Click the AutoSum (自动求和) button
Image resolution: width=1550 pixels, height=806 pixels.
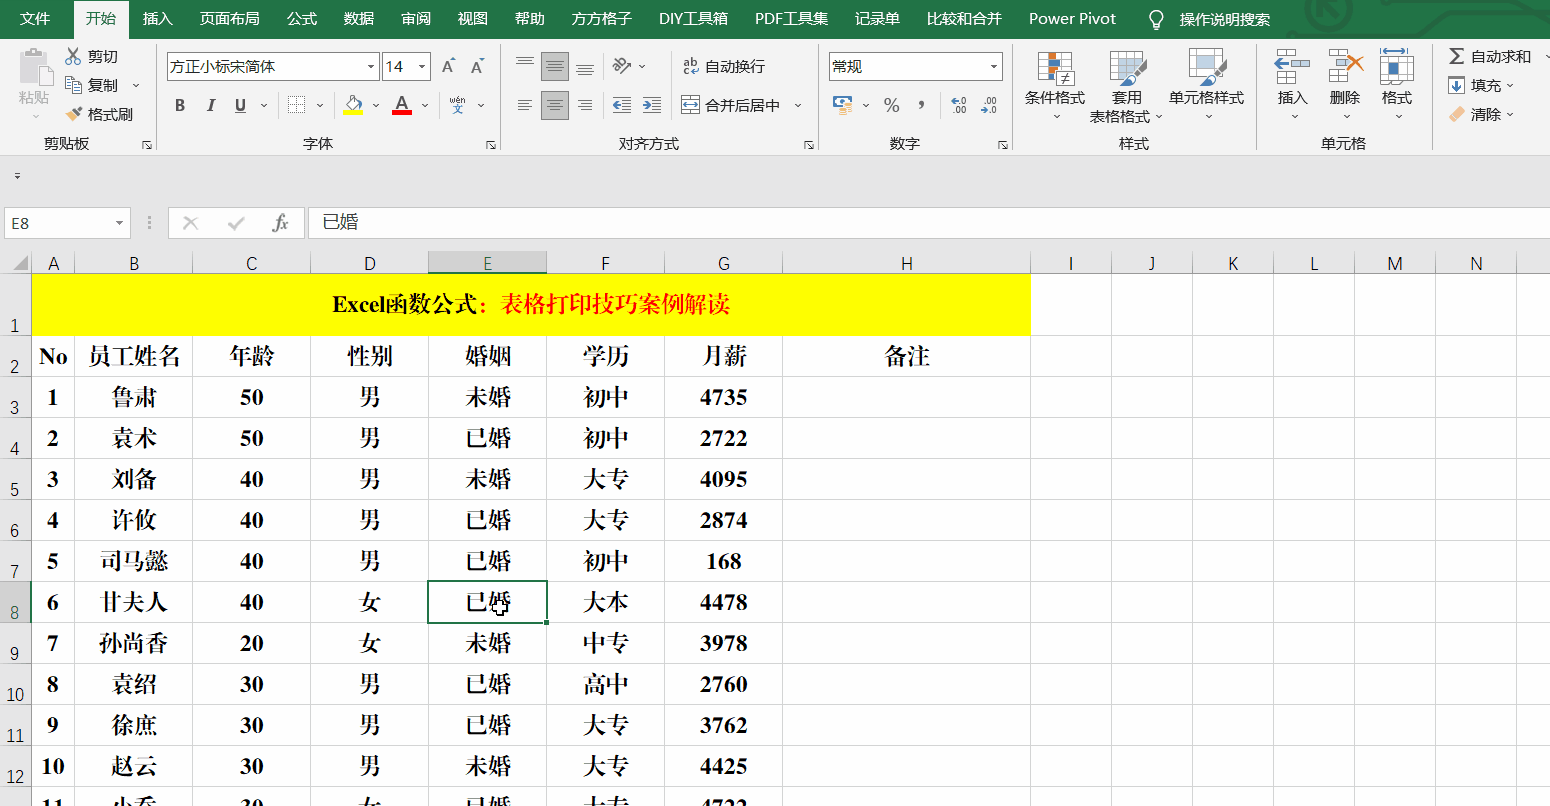click(x=1490, y=57)
